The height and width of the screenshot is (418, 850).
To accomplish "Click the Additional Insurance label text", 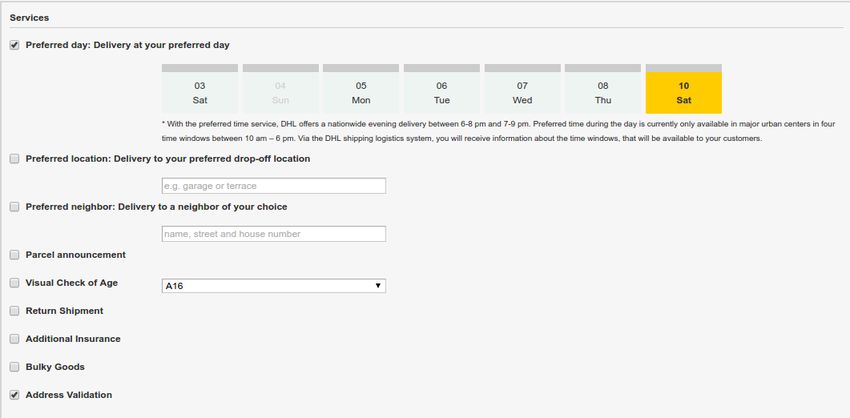I will click(73, 339).
